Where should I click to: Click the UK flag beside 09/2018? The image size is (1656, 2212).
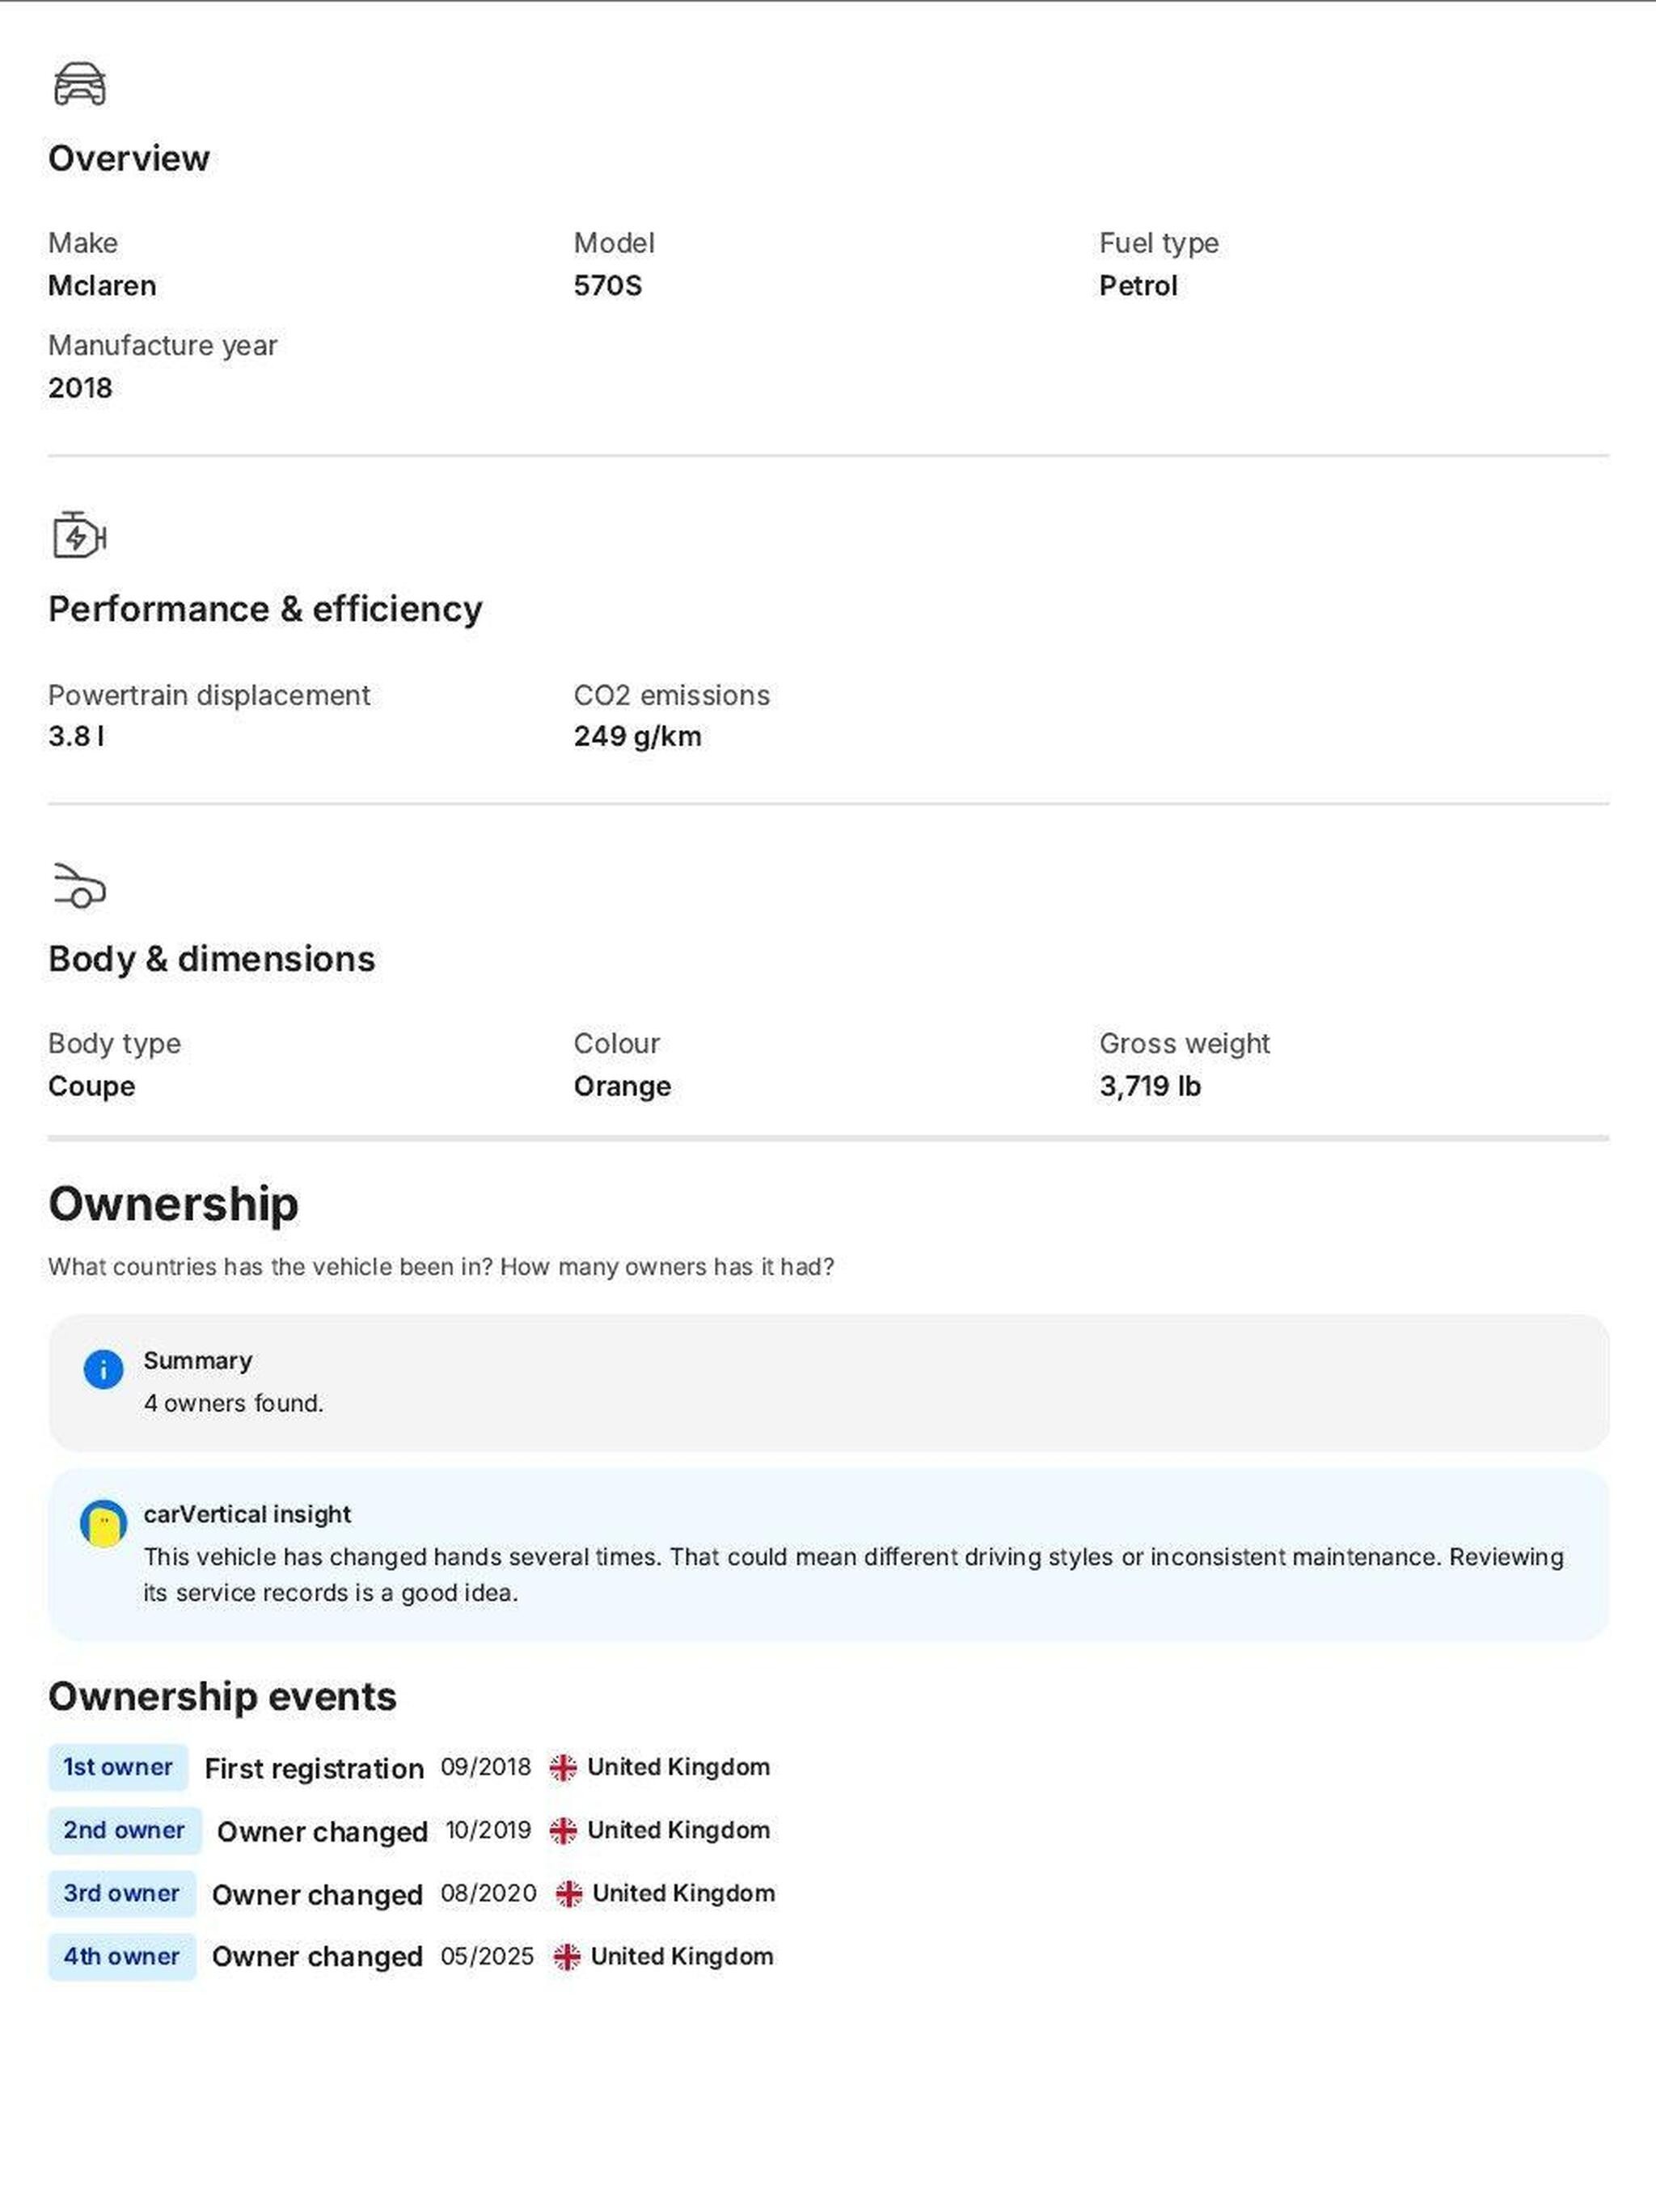coord(563,1768)
